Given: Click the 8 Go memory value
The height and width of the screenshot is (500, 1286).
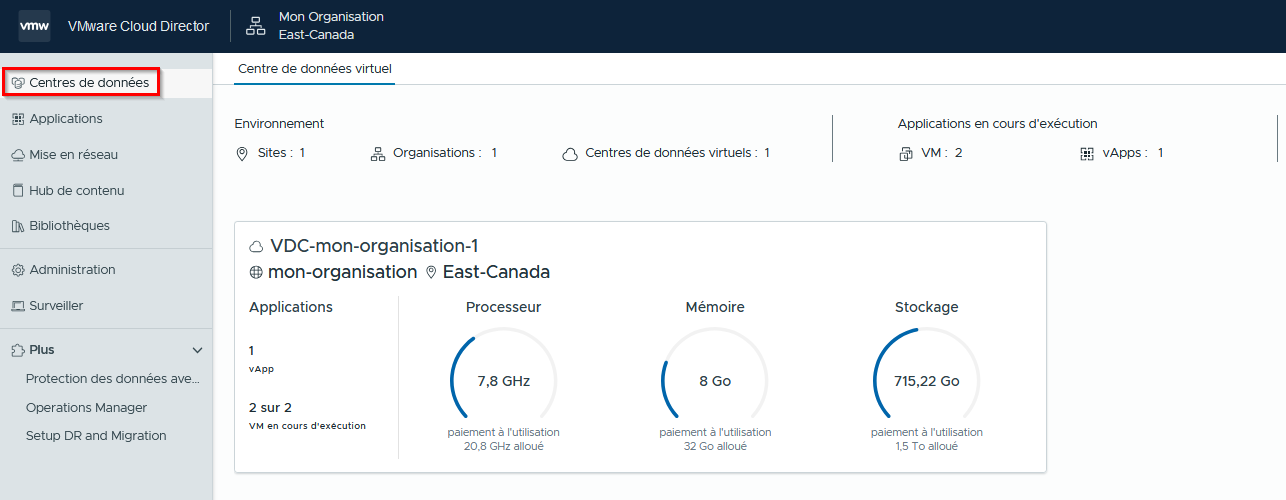Looking at the screenshot, I should (715, 381).
